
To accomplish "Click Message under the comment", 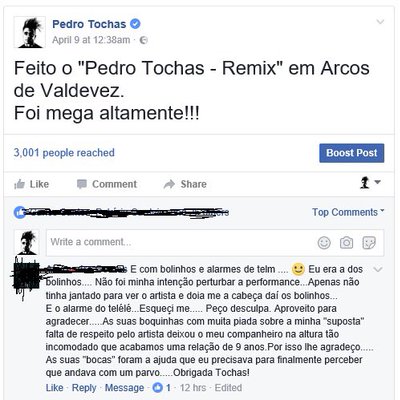I will 124,388.
